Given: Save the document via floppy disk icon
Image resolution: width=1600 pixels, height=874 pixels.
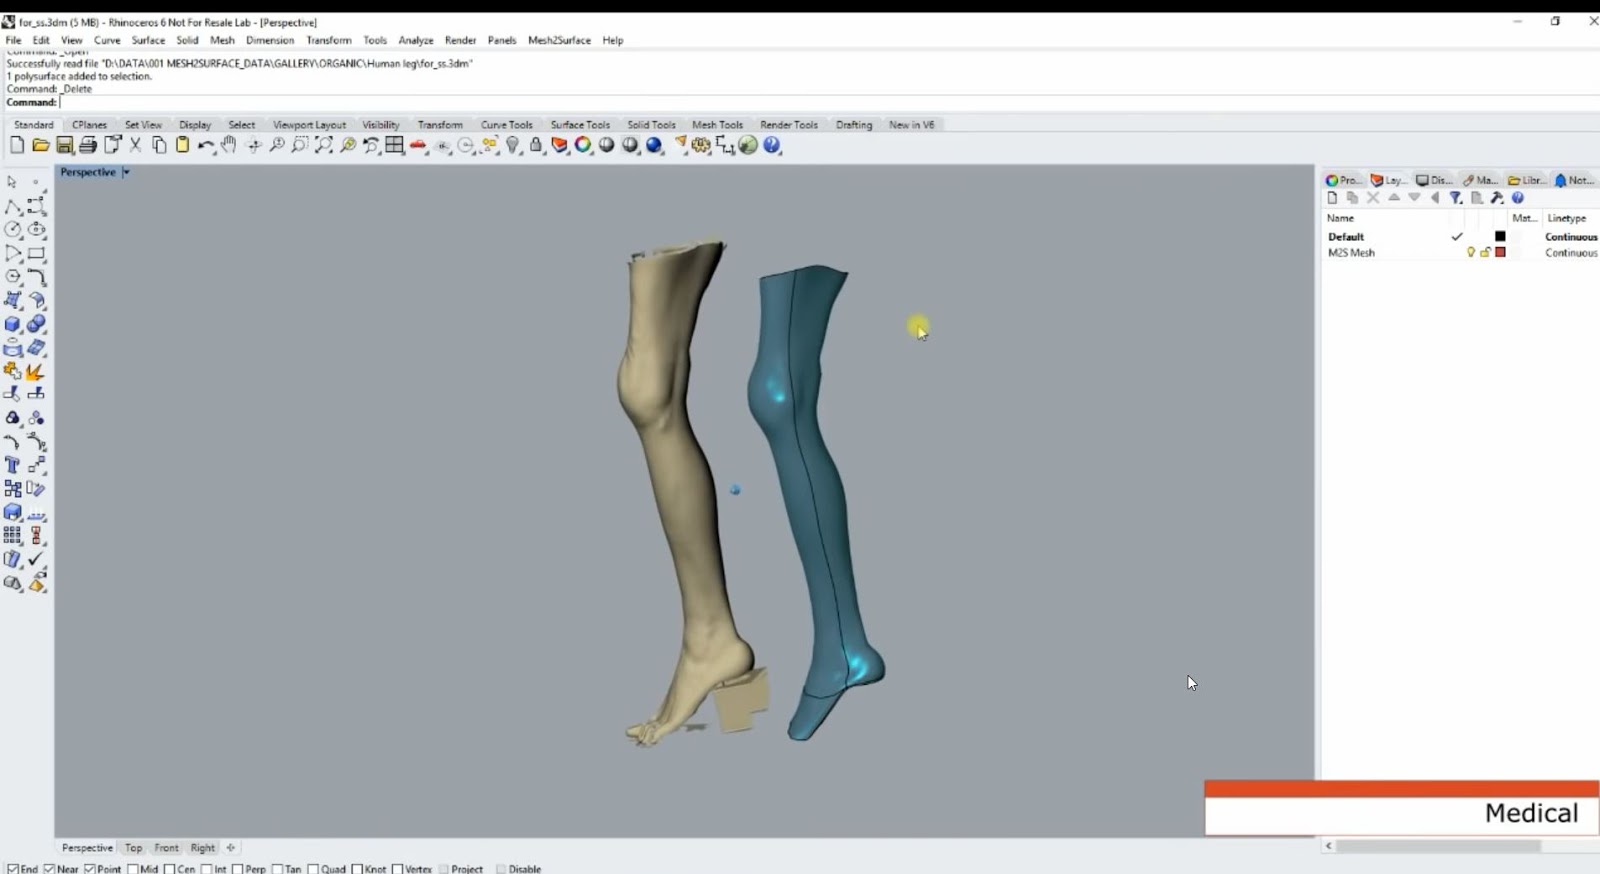Looking at the screenshot, I should pos(64,146).
